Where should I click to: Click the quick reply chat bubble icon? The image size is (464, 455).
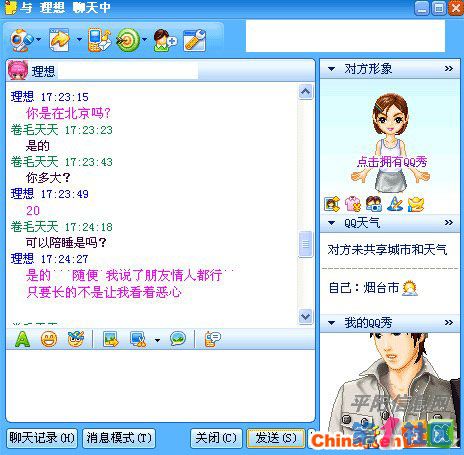178,339
